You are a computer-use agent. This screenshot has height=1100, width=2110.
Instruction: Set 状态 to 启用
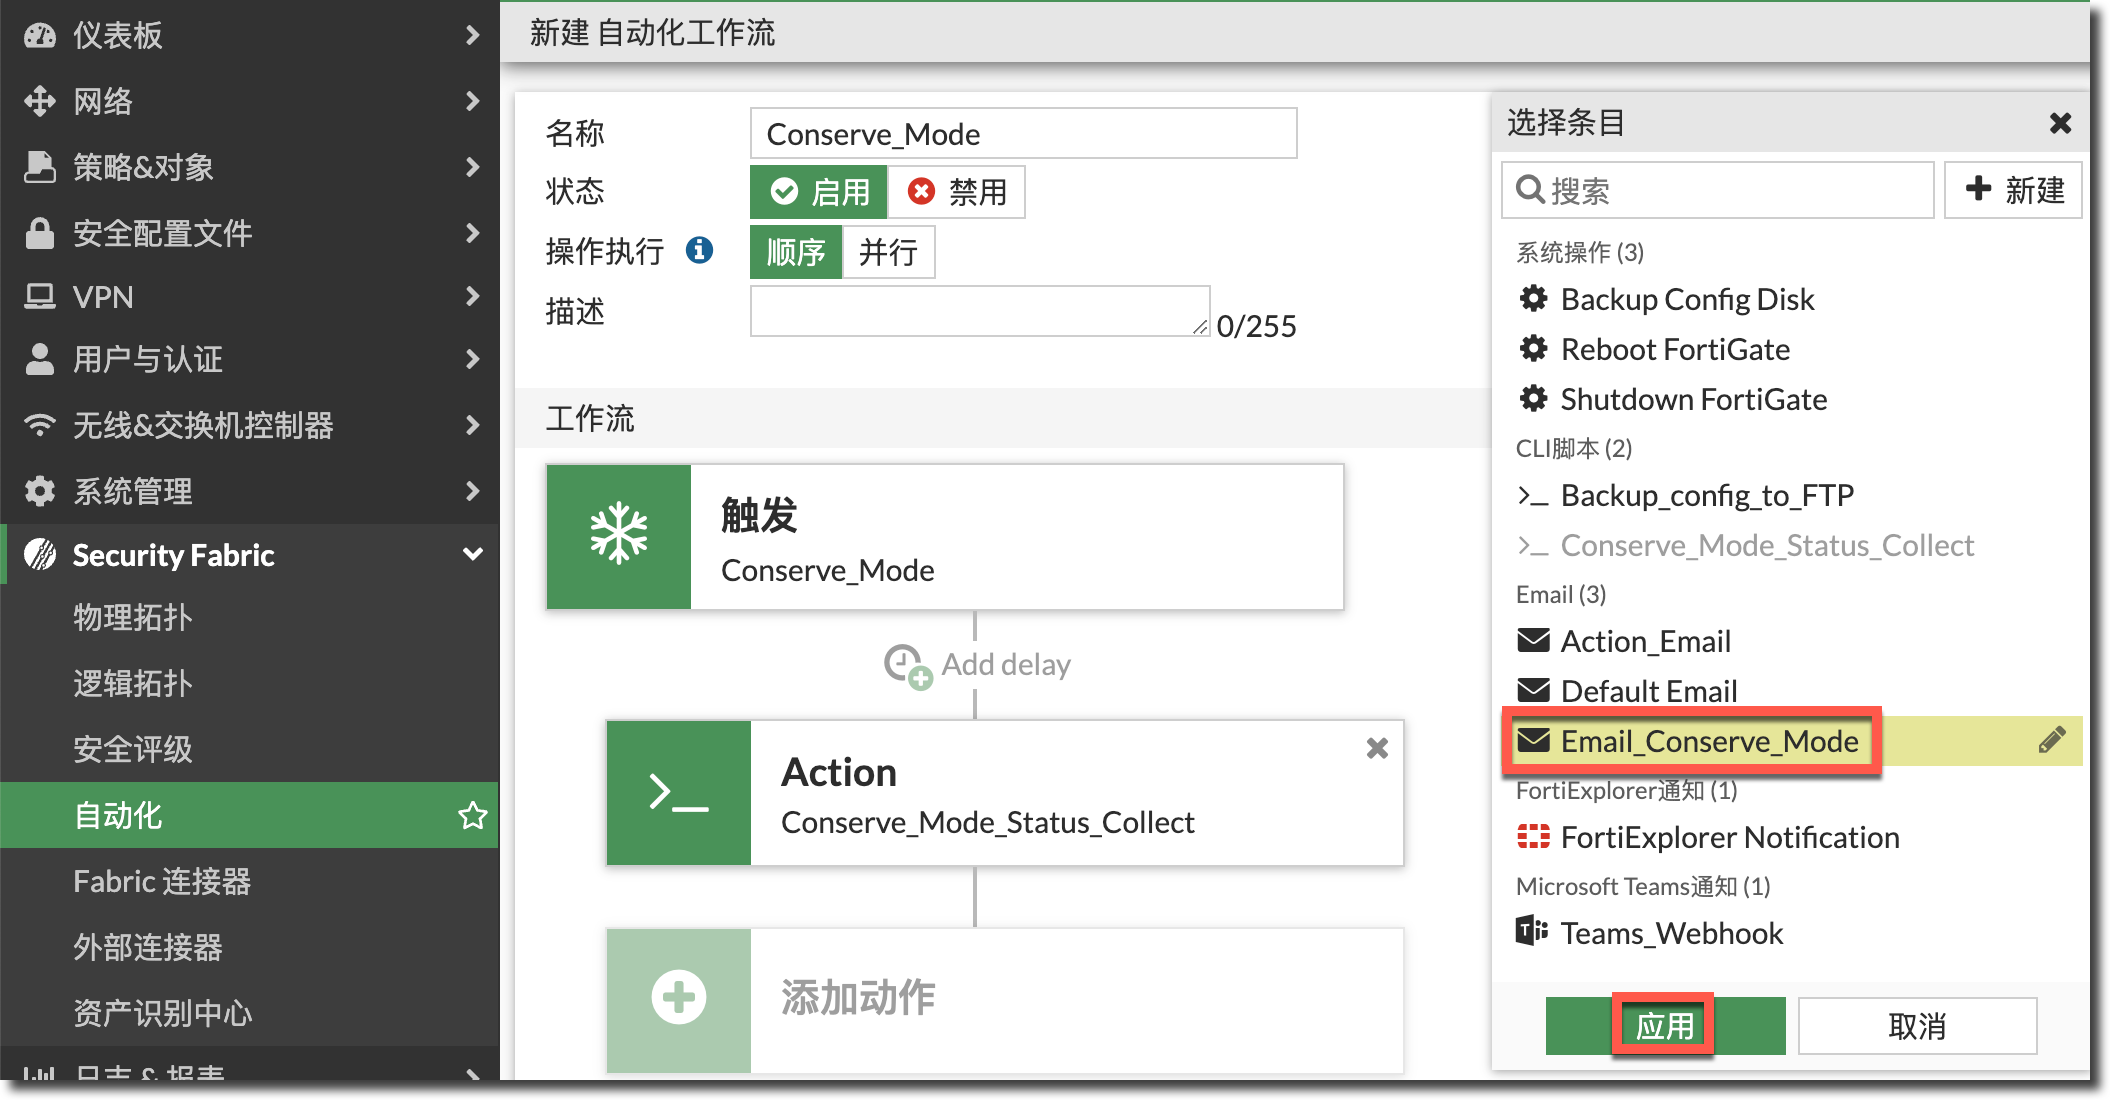pos(819,192)
